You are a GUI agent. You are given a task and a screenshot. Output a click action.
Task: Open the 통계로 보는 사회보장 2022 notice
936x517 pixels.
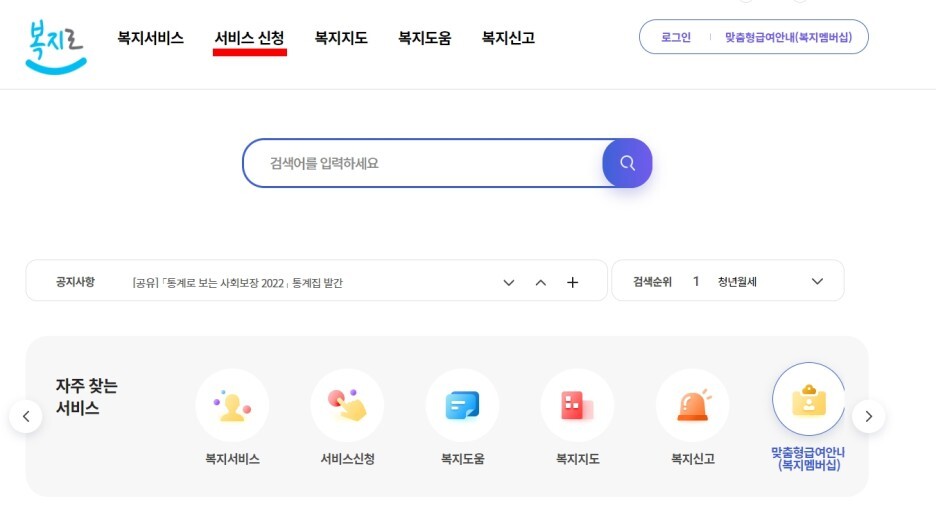coord(238,283)
